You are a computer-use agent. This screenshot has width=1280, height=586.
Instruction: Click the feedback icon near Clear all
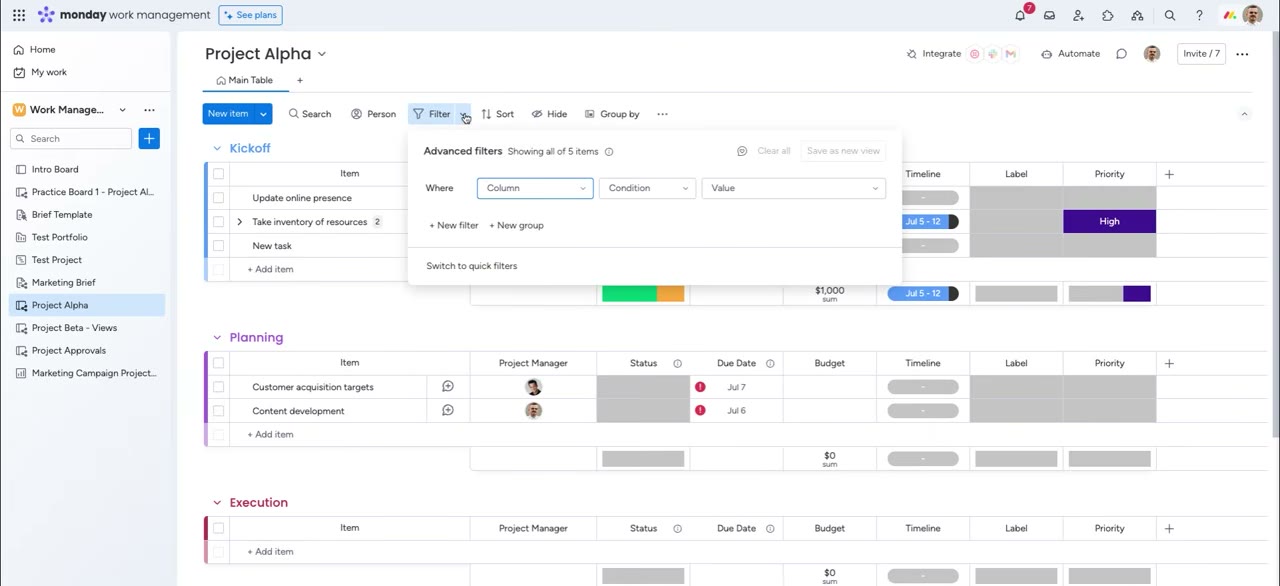pos(742,151)
